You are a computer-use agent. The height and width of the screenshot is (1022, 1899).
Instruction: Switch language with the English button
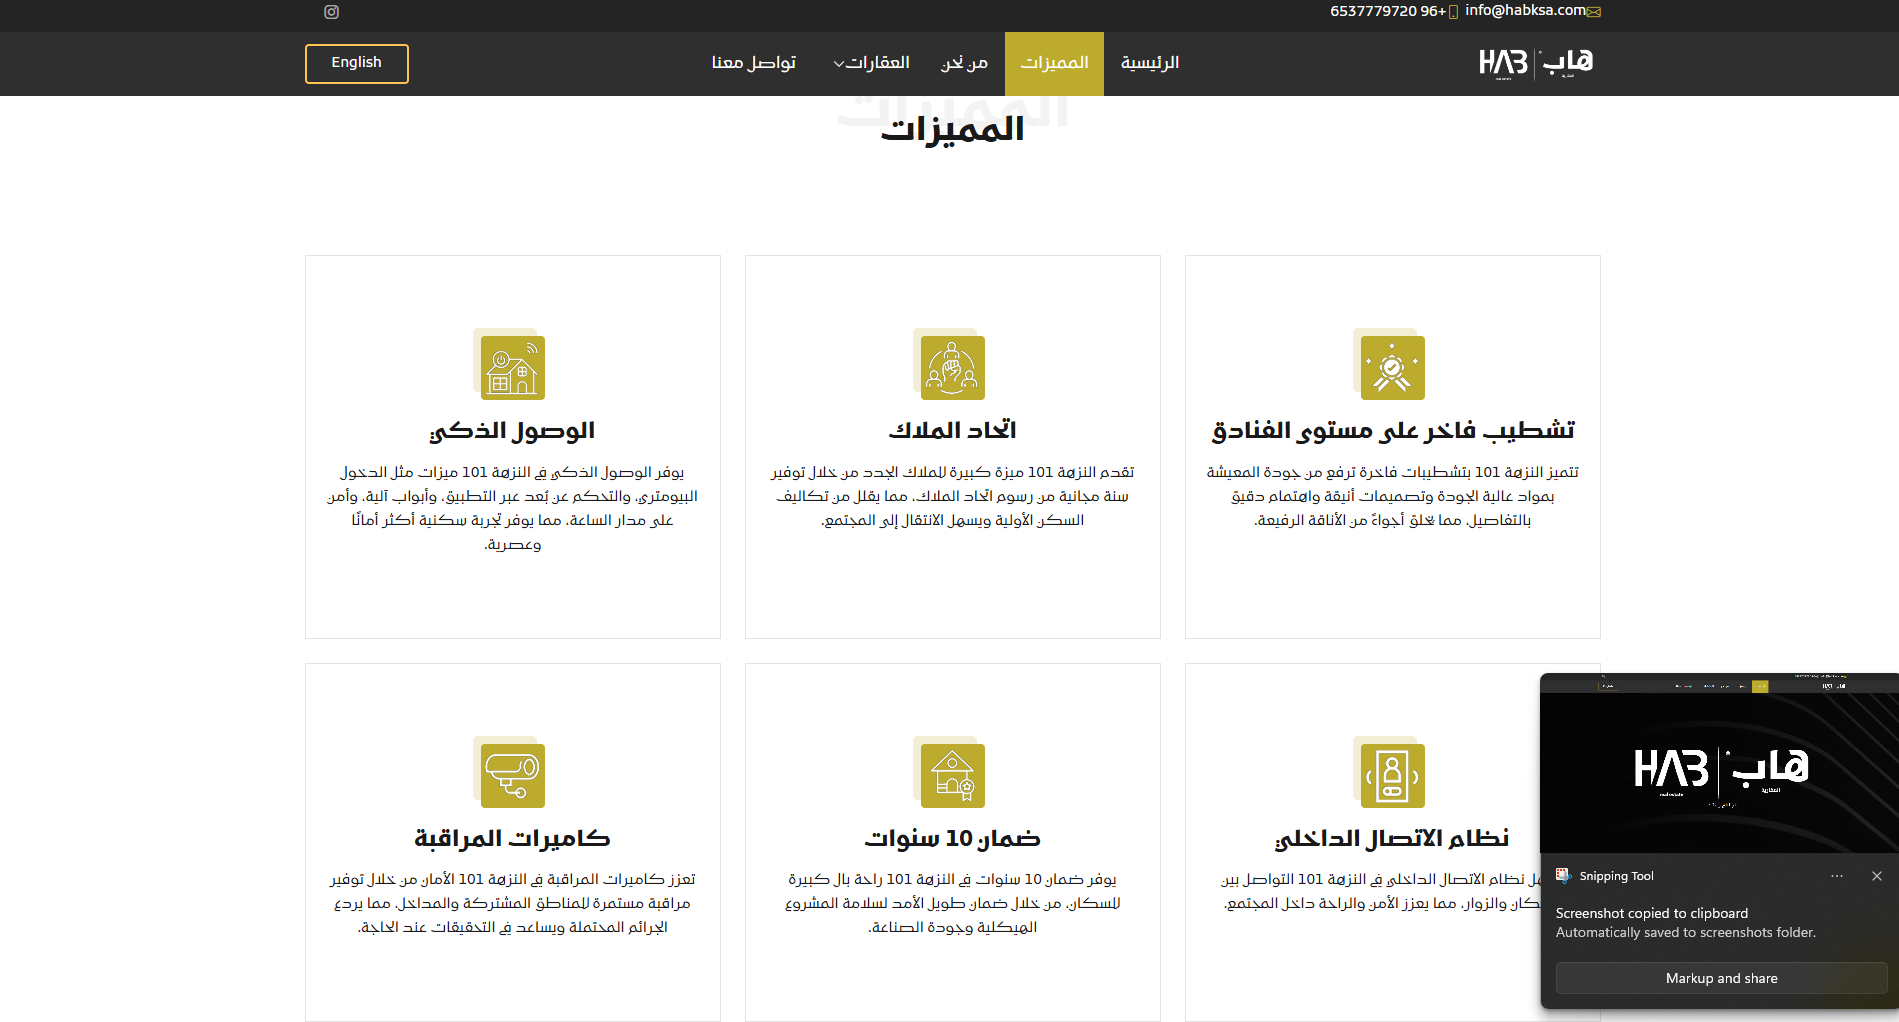pyautogui.click(x=357, y=63)
